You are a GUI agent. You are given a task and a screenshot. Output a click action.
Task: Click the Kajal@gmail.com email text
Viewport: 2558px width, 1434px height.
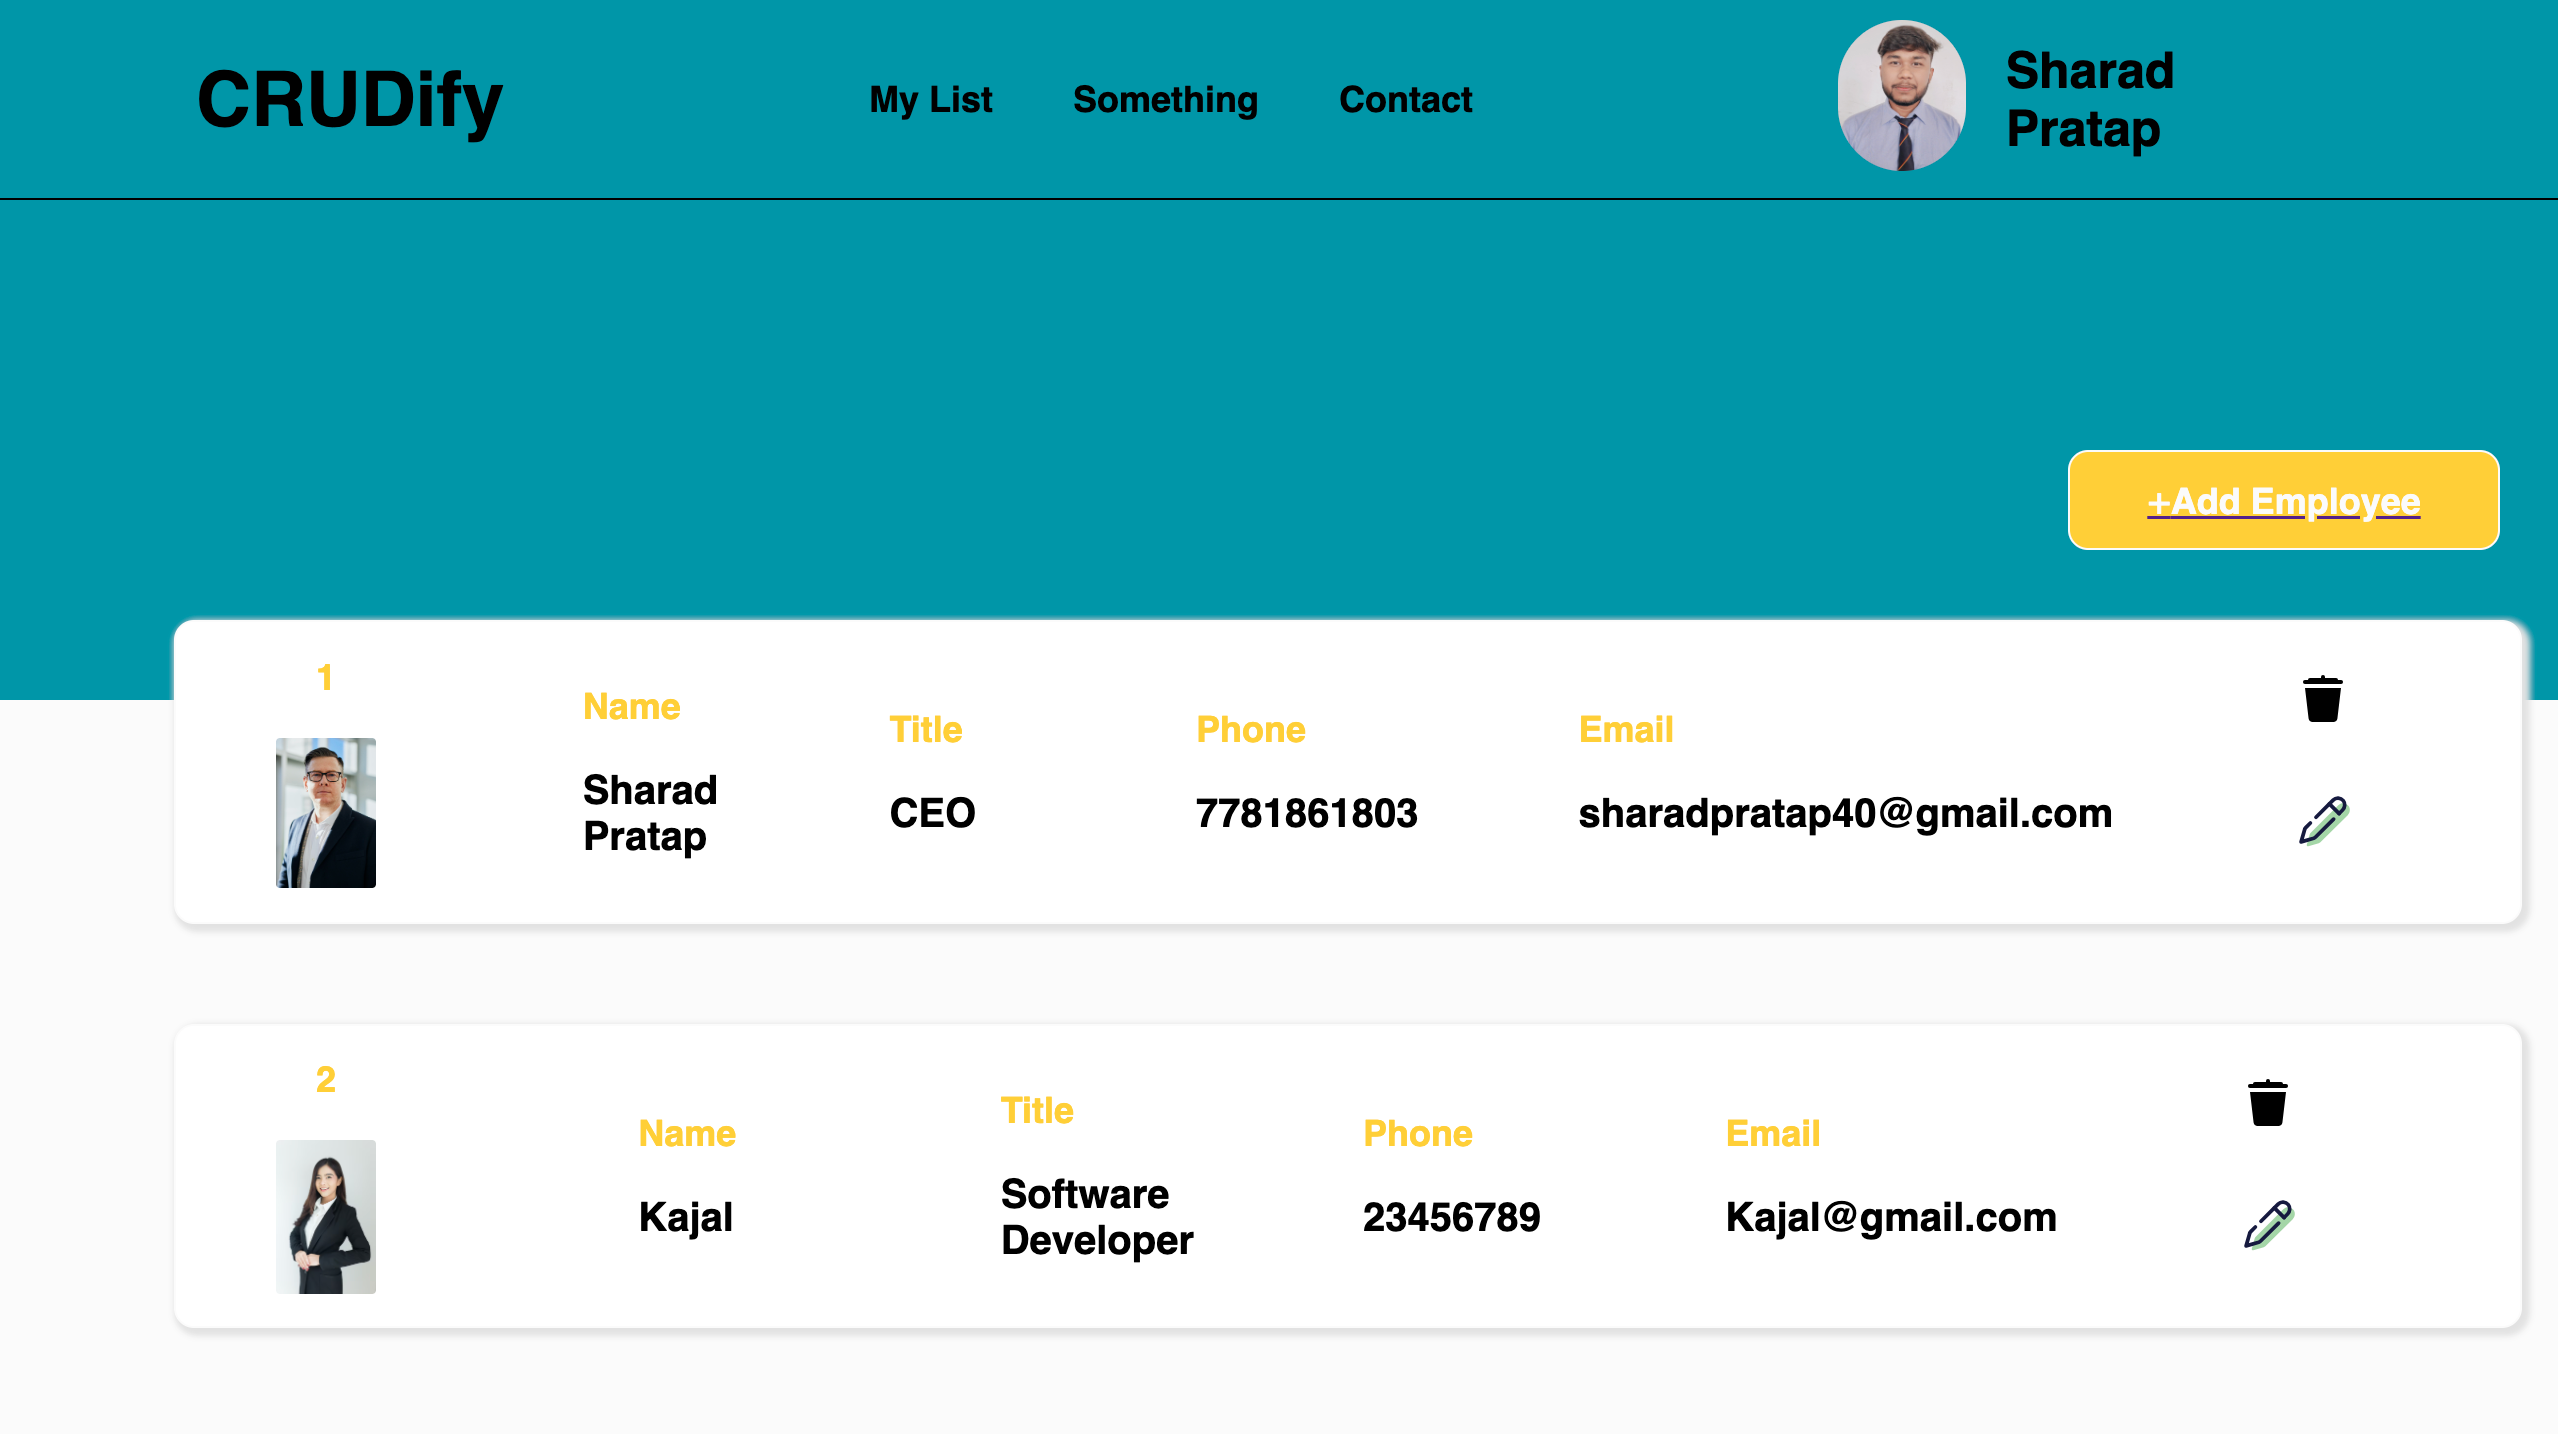(x=1891, y=1217)
